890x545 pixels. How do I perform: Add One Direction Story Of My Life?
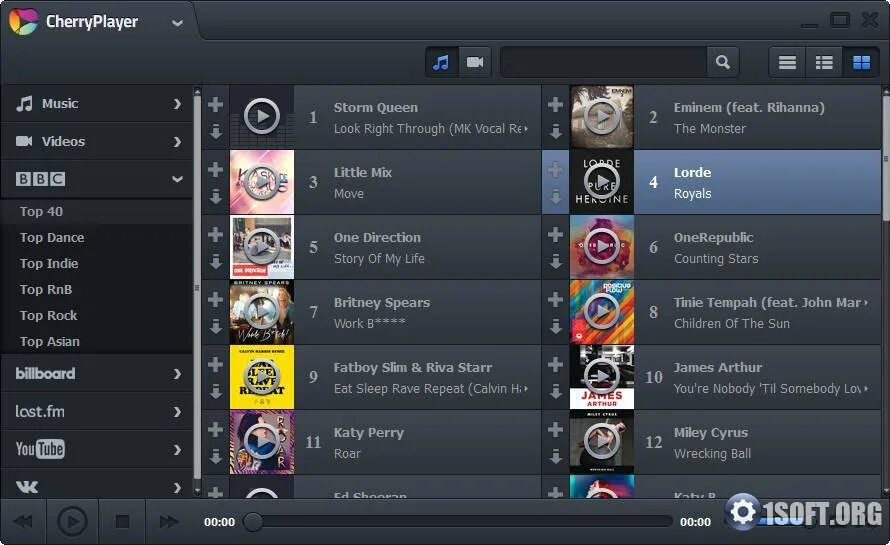[x=215, y=234]
